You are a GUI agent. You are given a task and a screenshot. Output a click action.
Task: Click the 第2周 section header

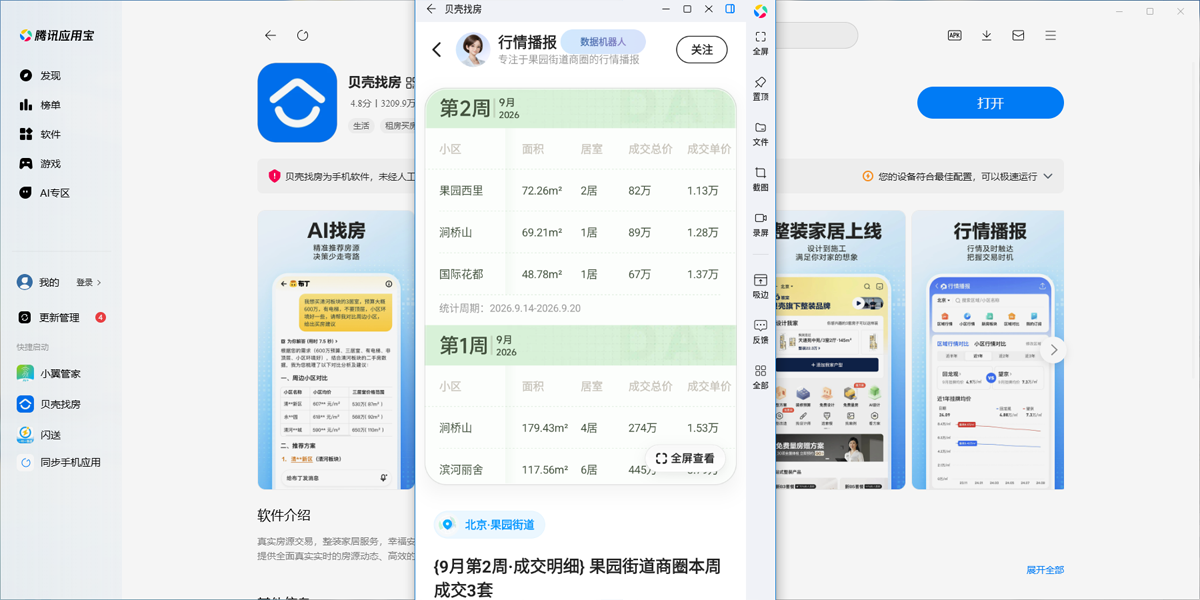point(580,108)
